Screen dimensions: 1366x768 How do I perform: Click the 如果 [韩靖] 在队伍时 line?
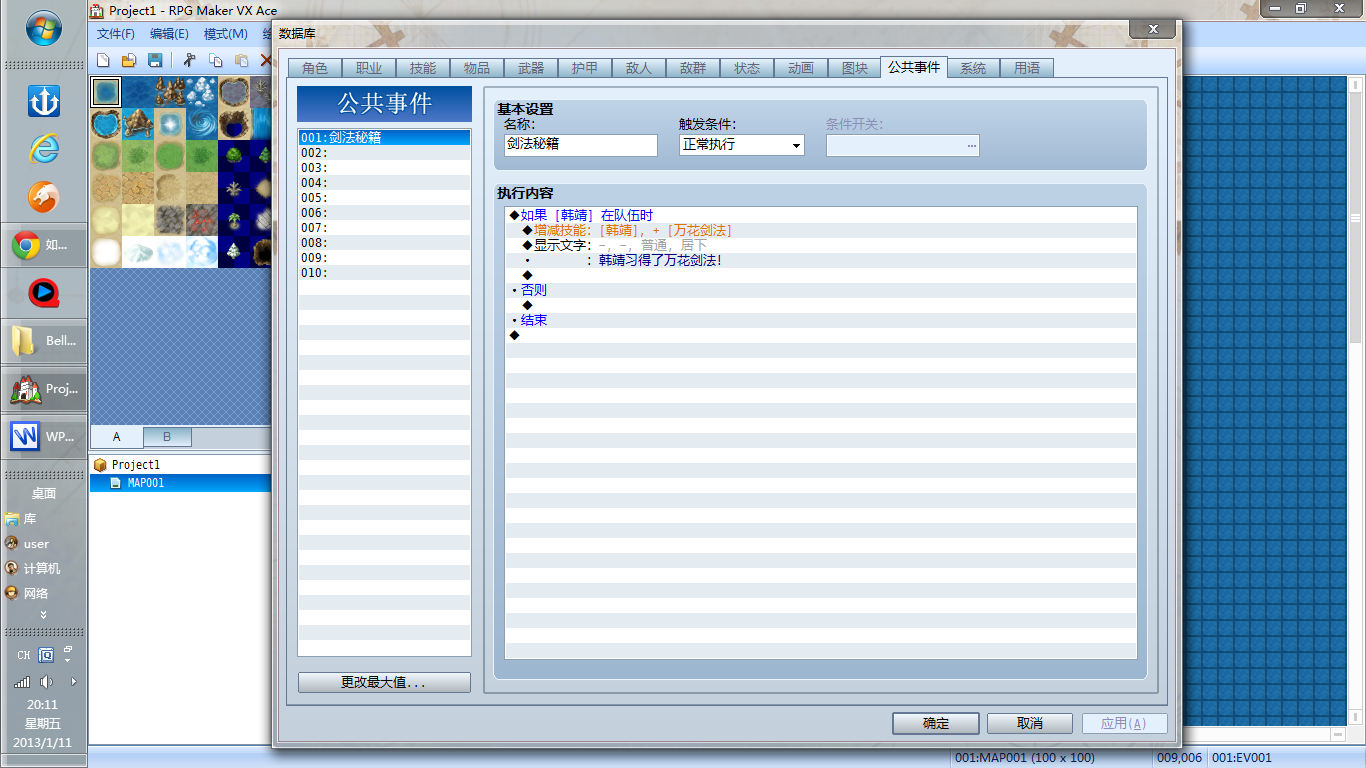coord(821,215)
